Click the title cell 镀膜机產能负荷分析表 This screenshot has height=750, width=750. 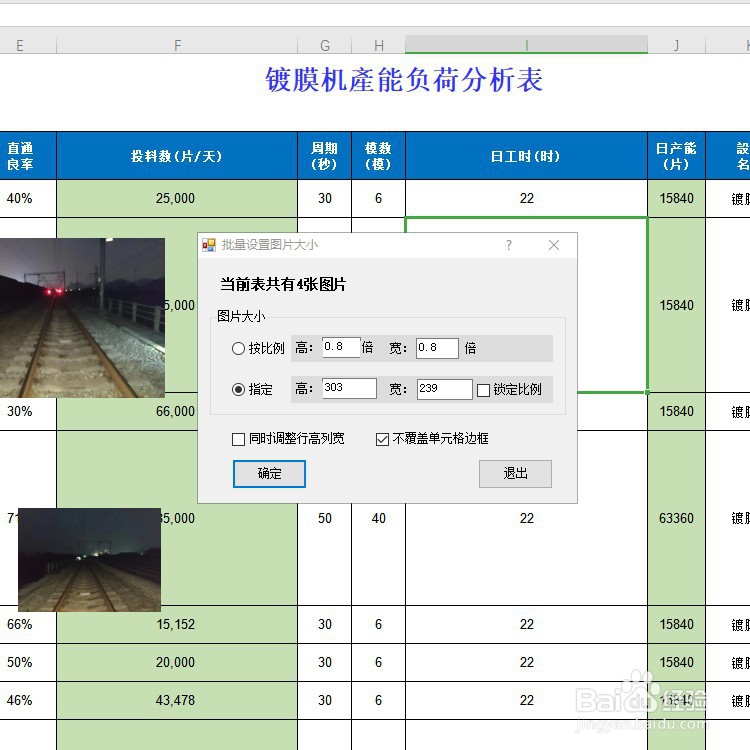(404, 79)
